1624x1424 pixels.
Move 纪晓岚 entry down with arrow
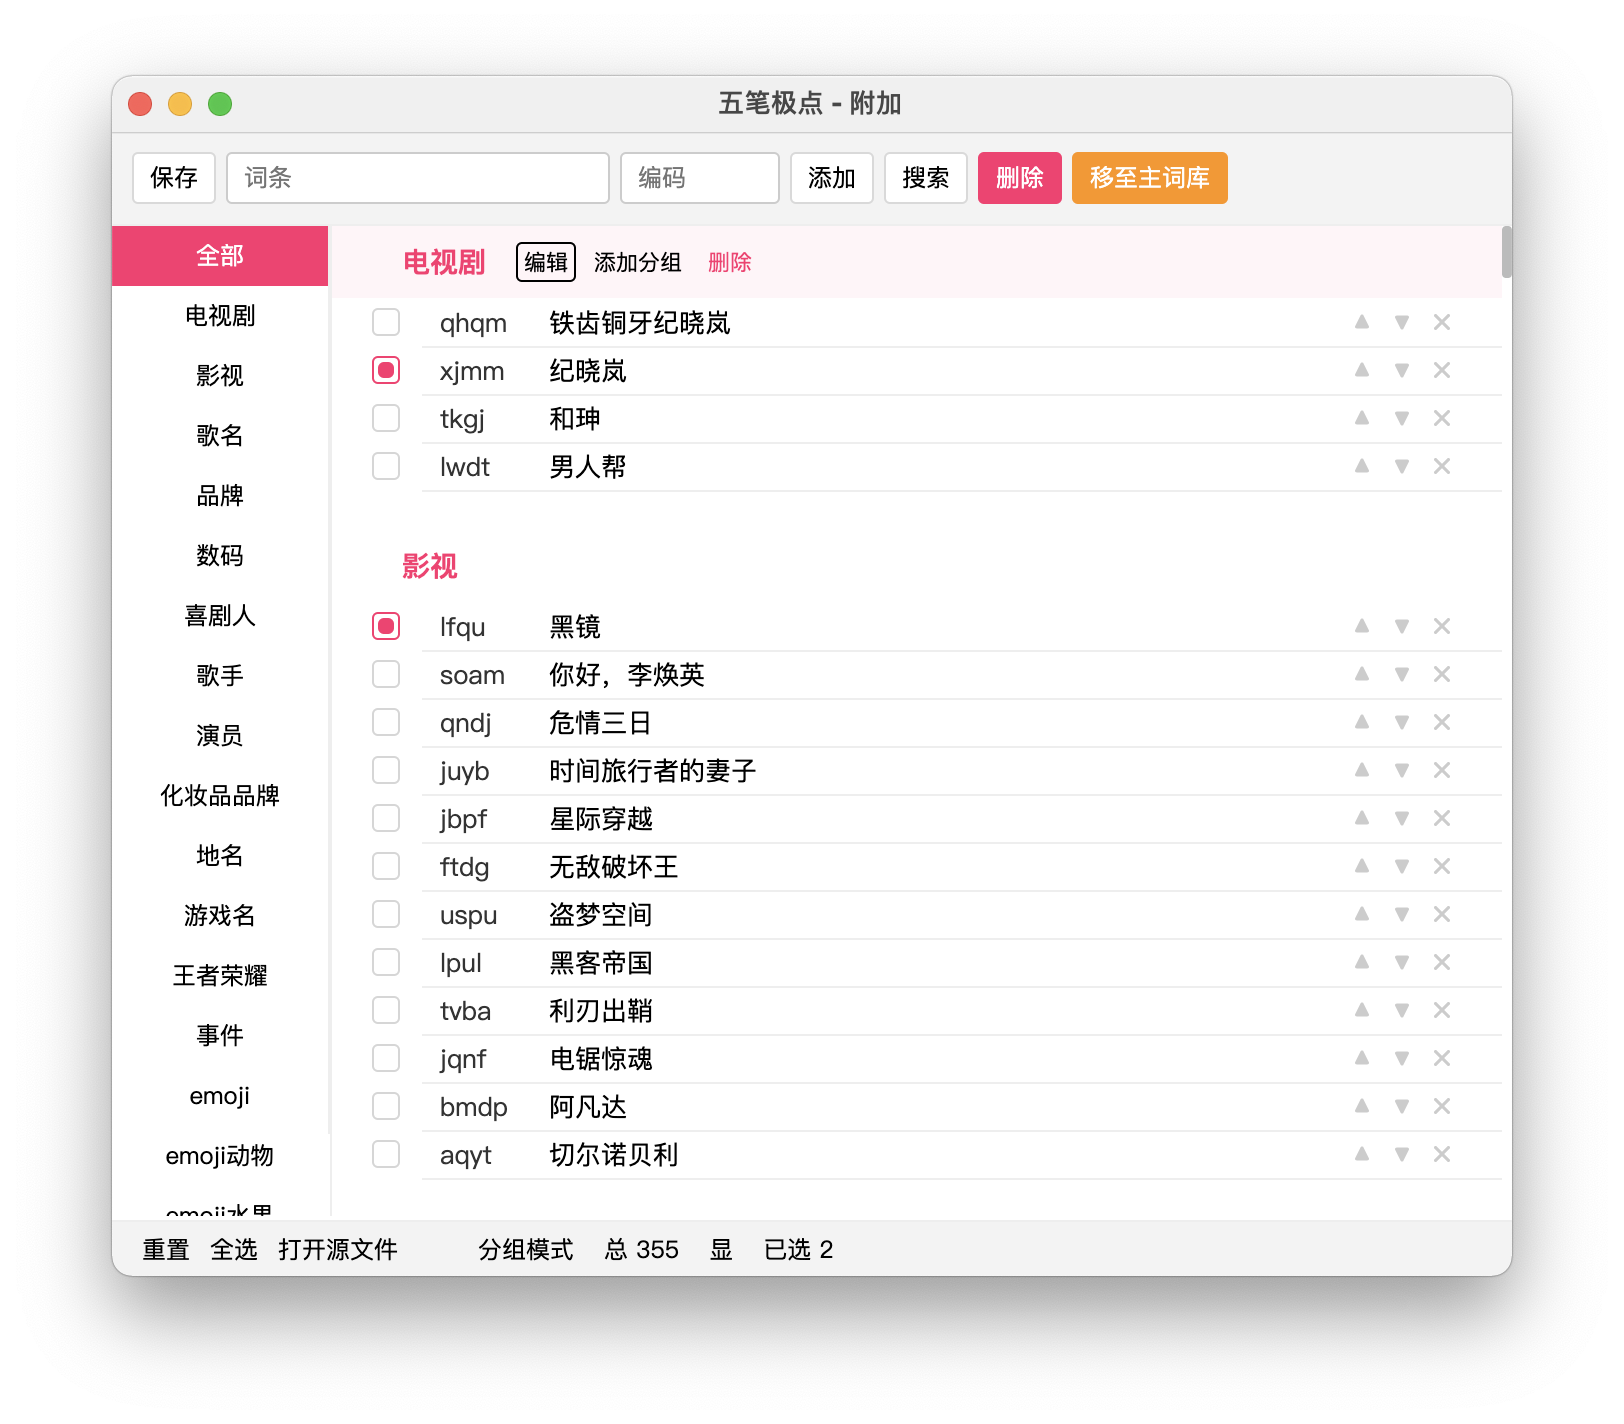click(x=1402, y=370)
